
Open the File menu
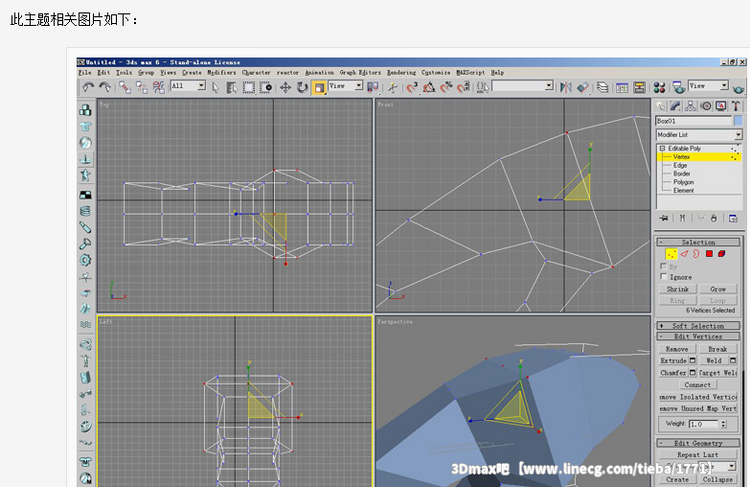(85, 73)
